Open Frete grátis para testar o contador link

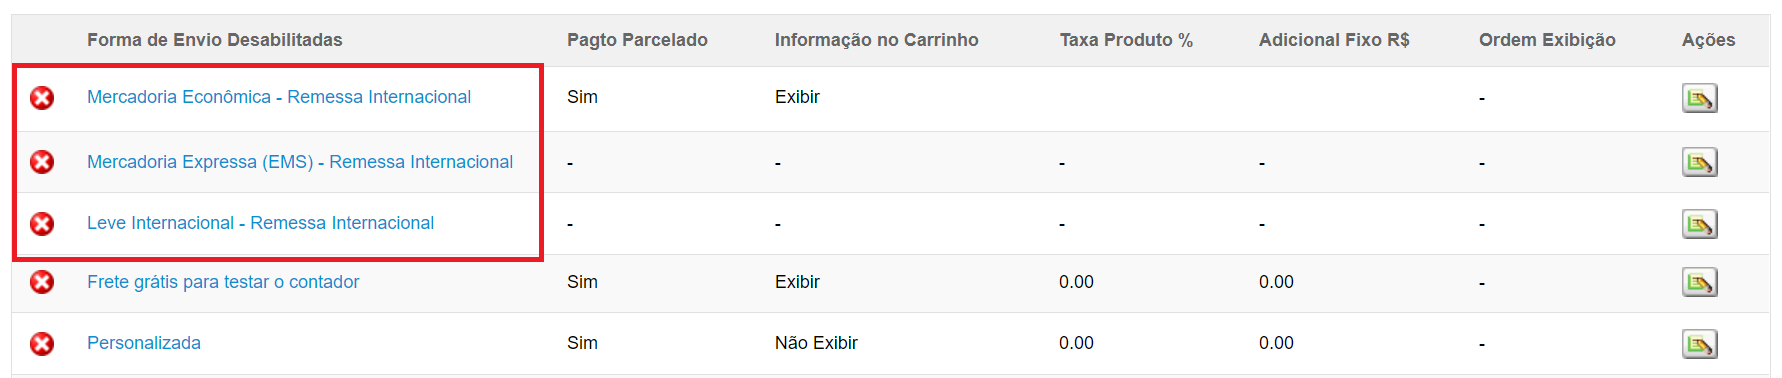pos(223,282)
